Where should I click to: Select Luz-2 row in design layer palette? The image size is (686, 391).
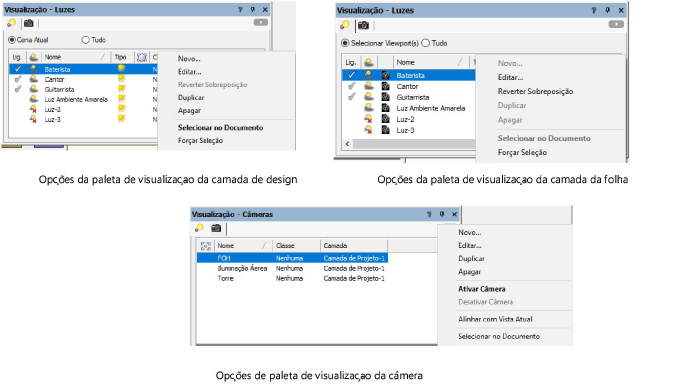(83, 109)
